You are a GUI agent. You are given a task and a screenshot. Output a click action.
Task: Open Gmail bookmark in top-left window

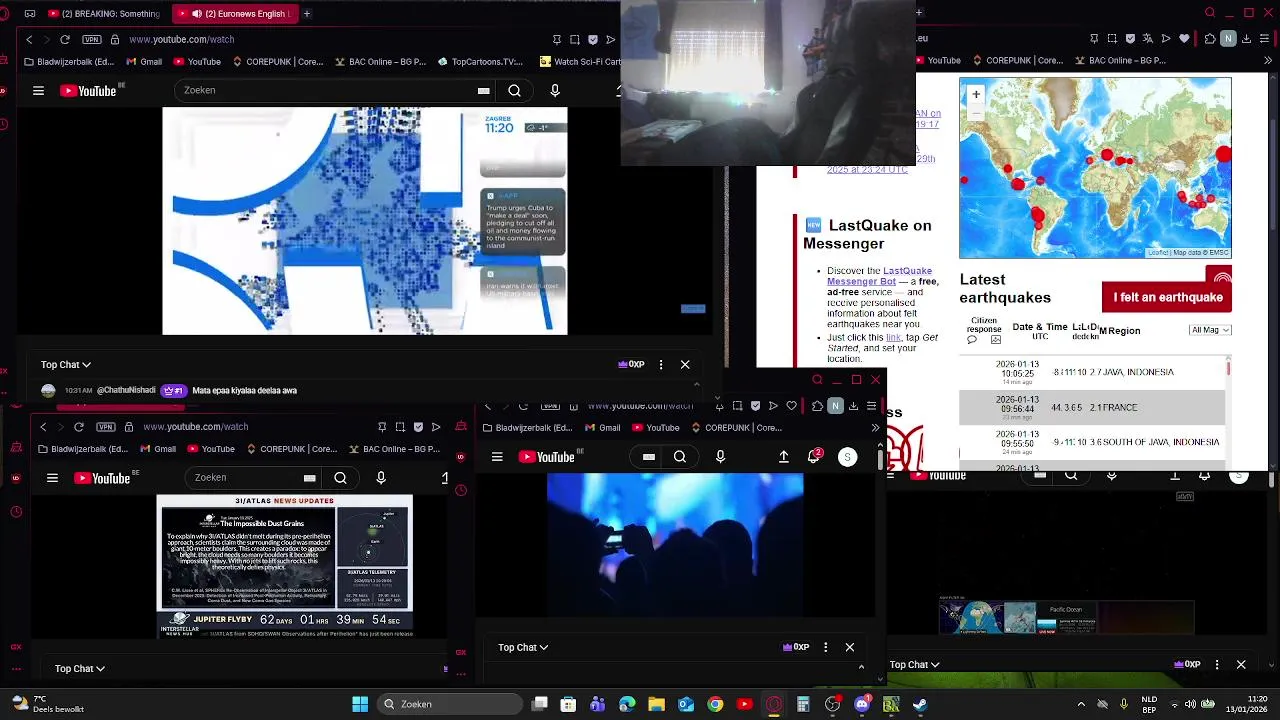click(x=144, y=61)
